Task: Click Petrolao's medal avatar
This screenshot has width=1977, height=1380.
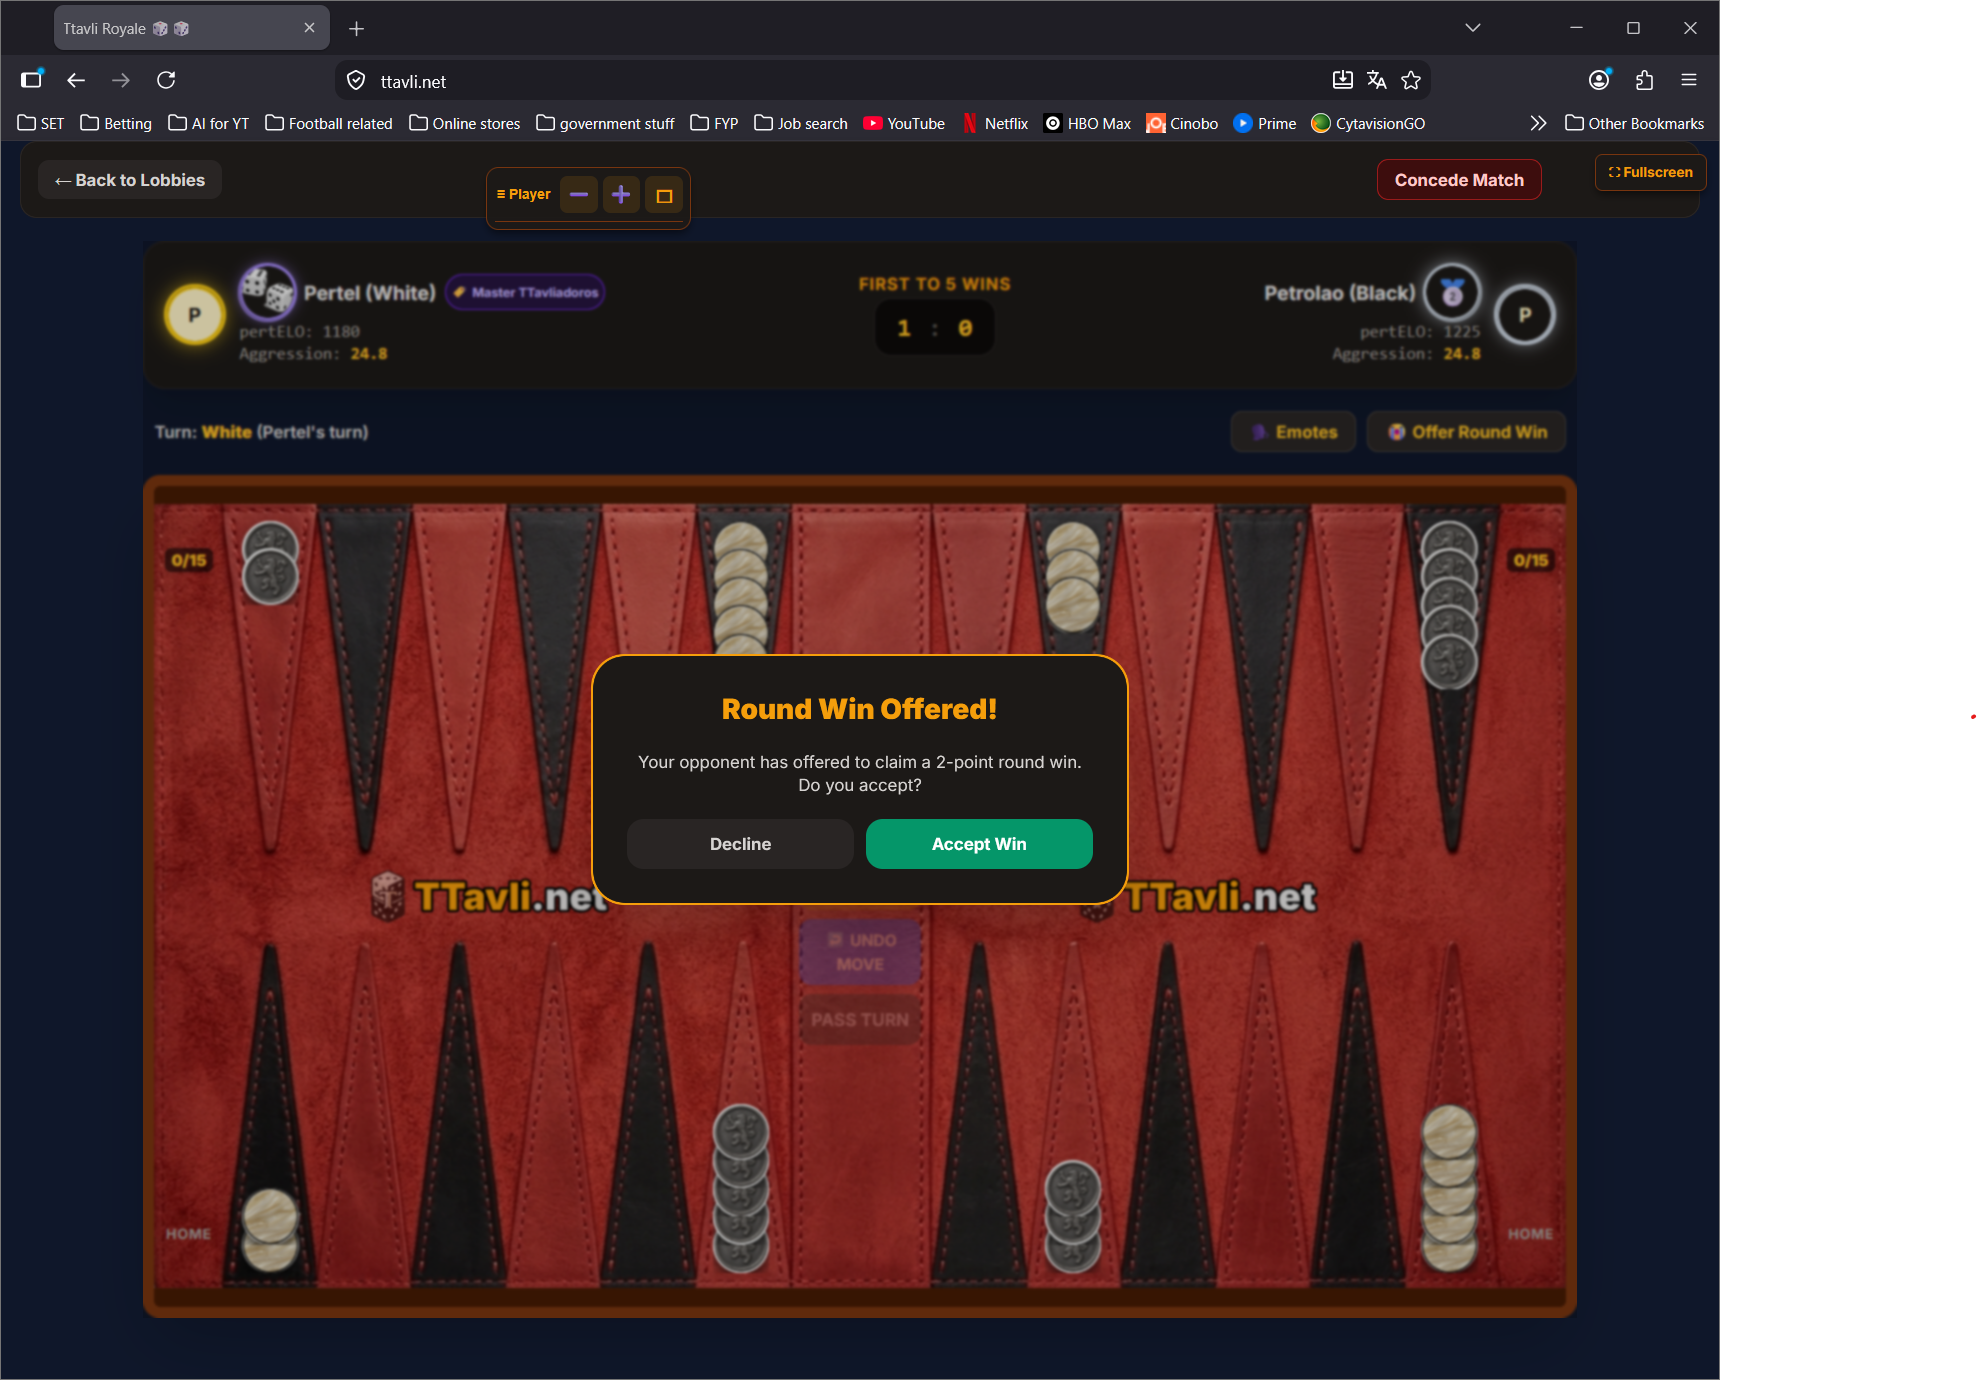Action: [1452, 292]
